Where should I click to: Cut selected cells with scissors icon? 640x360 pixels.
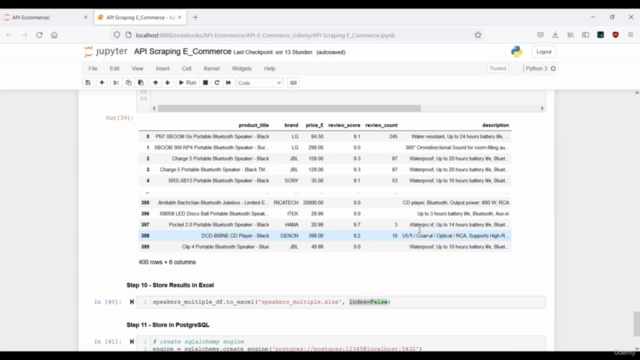116,83
